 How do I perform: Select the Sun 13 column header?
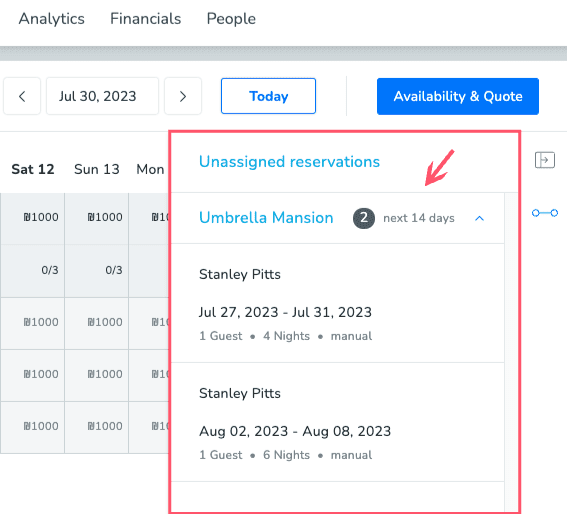click(x=97, y=169)
